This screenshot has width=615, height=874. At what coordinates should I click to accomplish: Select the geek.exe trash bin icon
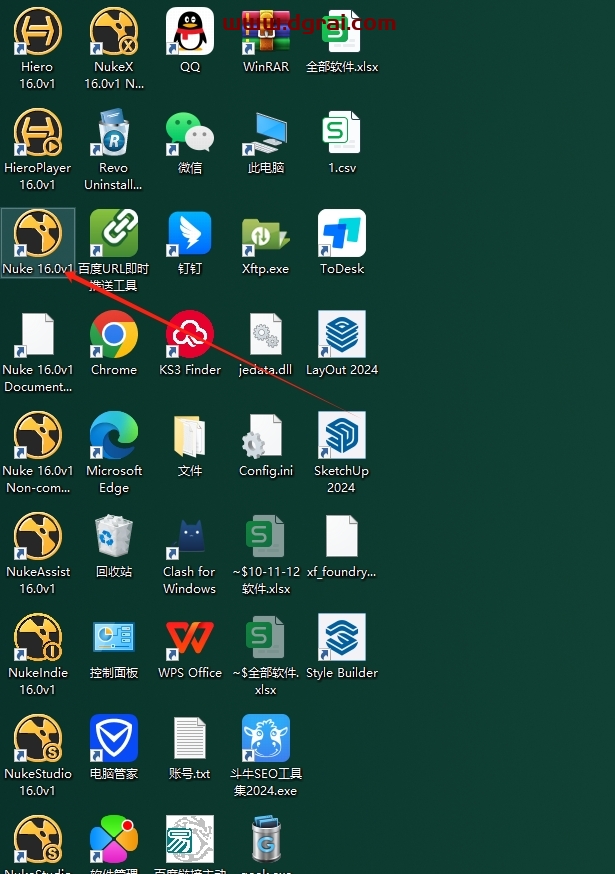[x=266, y=839]
